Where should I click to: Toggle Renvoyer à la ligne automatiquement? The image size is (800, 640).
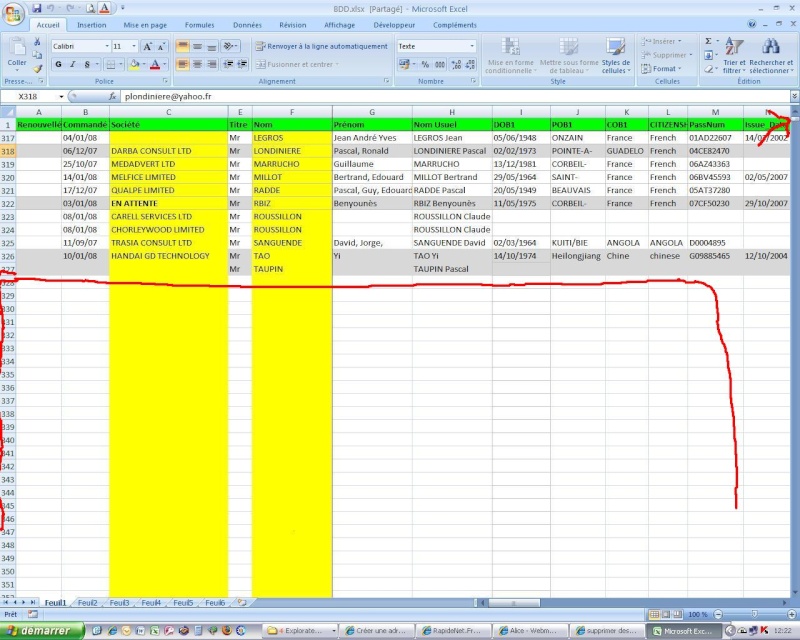[x=320, y=46]
